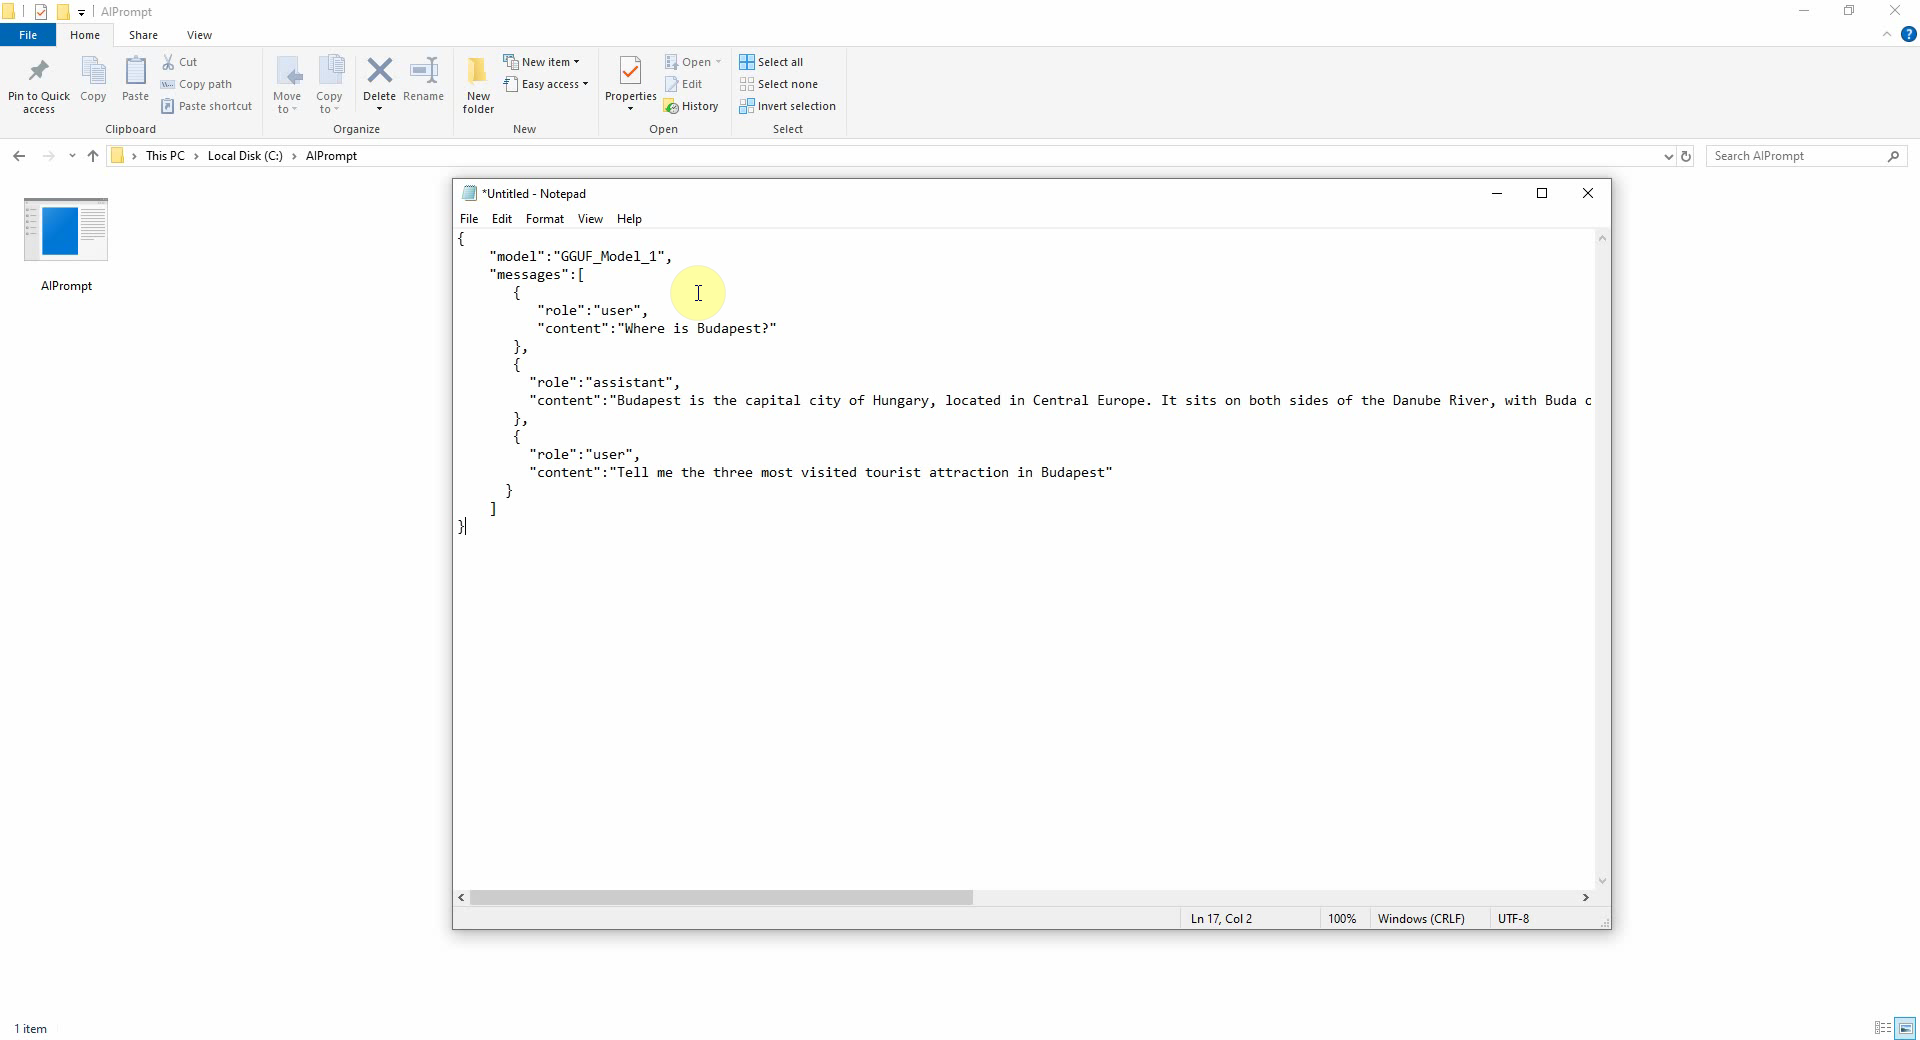This screenshot has width=1920, height=1040.
Task: Open Notepad's File menu
Action: [469, 219]
